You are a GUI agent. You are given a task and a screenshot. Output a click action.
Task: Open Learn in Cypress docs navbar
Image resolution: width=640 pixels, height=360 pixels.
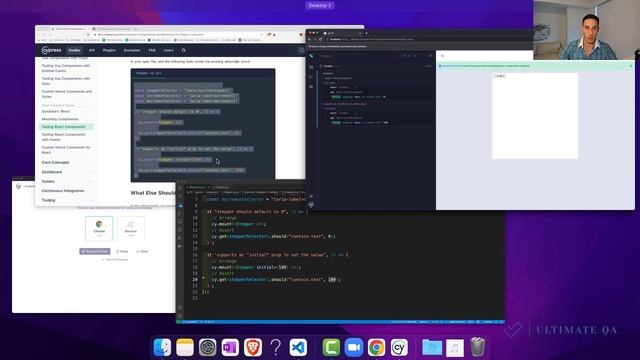coord(169,50)
